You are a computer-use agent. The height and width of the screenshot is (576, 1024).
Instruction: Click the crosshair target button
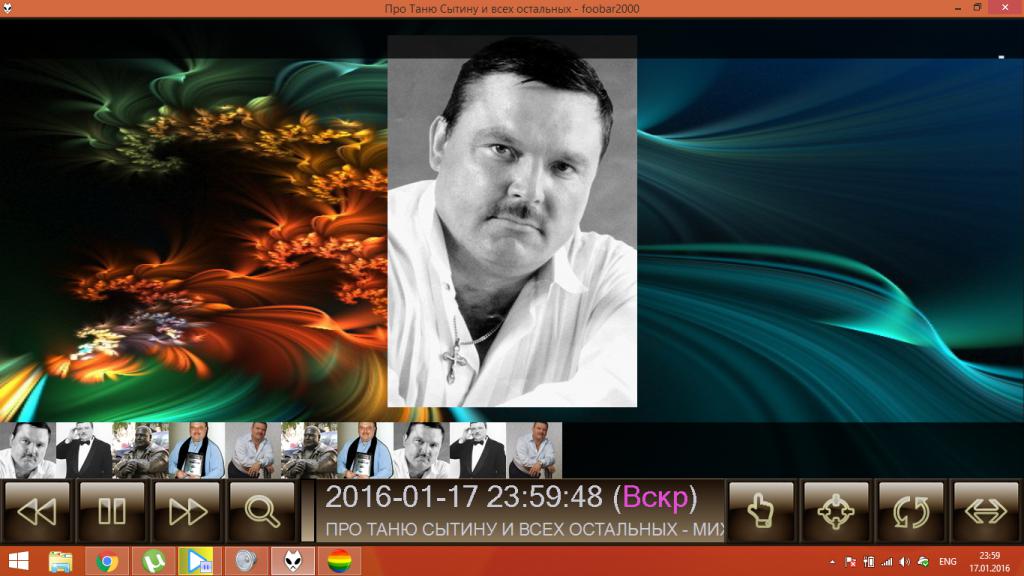[x=836, y=511]
